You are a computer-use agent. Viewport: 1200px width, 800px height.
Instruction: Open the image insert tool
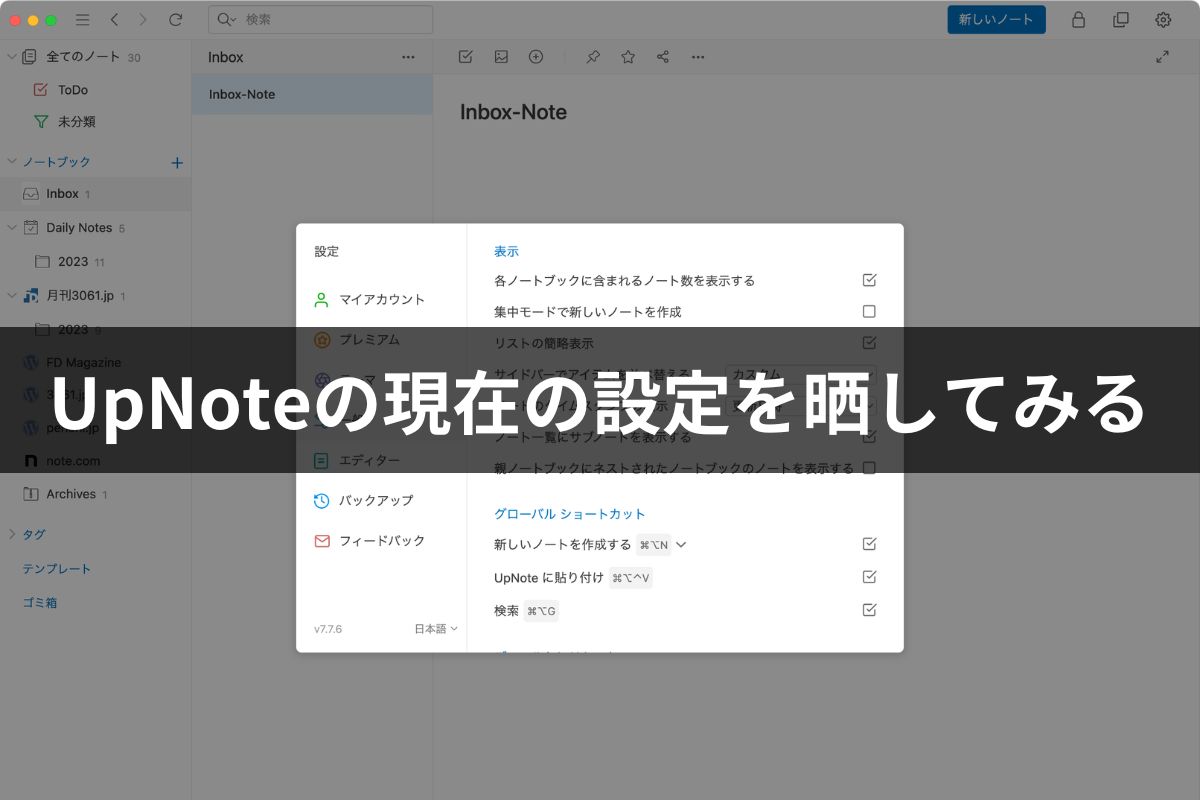pos(501,57)
